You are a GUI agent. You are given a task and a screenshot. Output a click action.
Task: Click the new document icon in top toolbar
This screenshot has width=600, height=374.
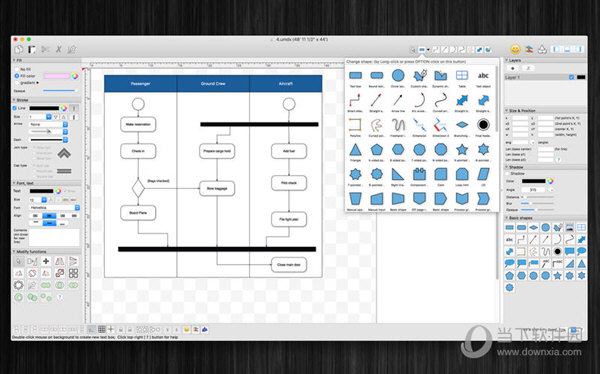19,49
